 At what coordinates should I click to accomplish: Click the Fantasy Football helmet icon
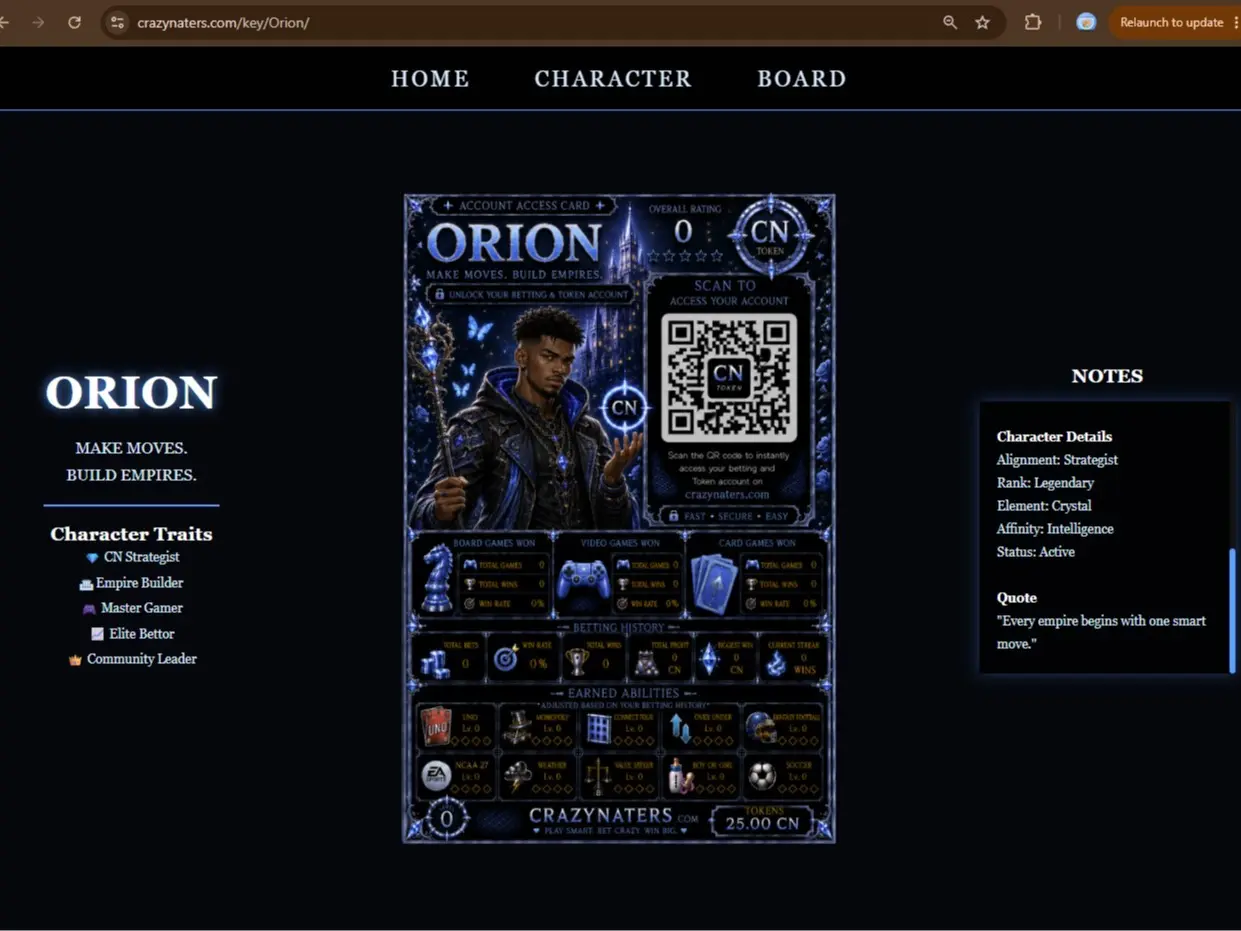(760, 727)
